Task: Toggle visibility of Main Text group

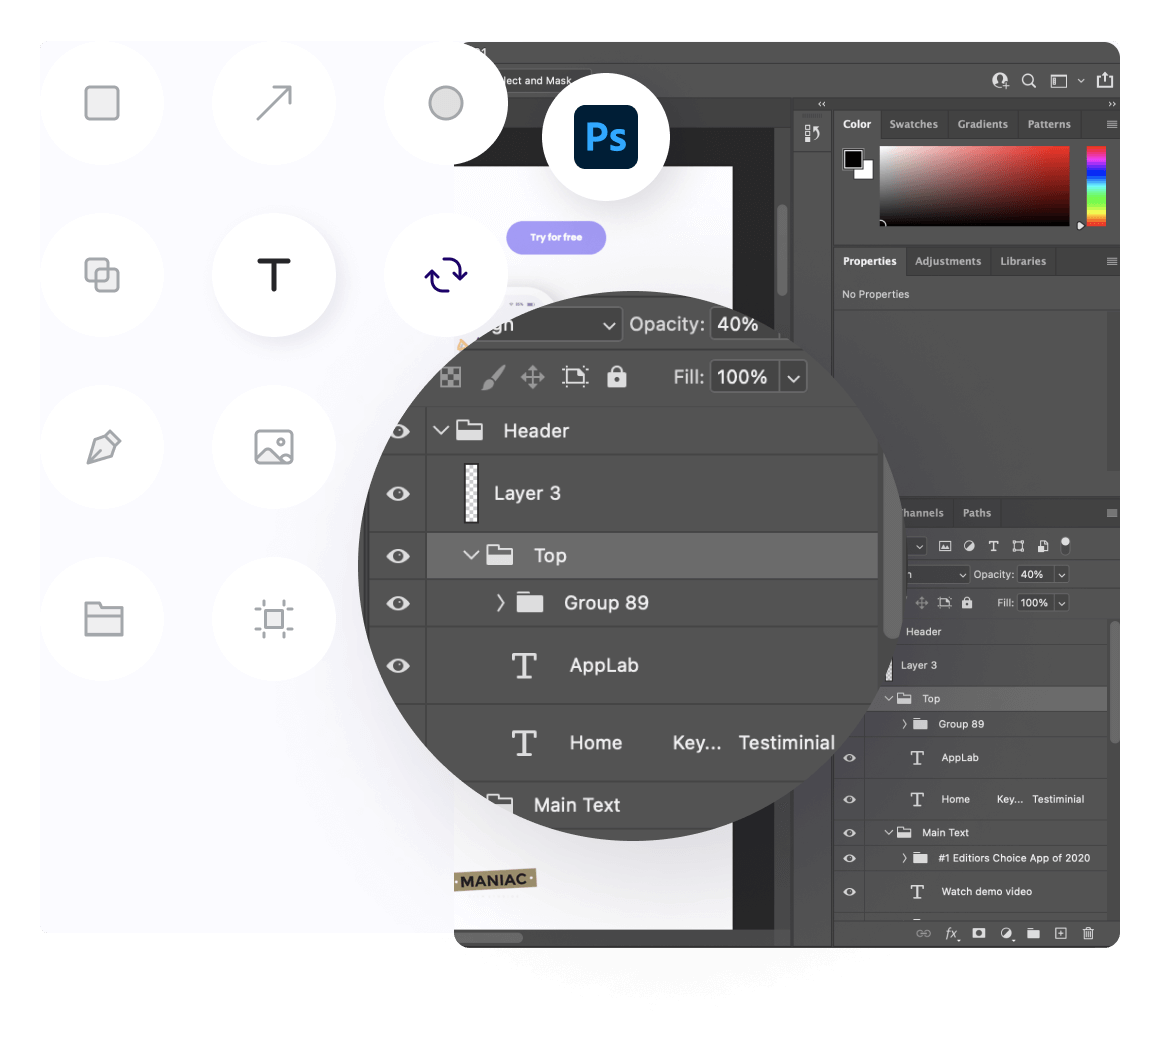Action: 849,833
